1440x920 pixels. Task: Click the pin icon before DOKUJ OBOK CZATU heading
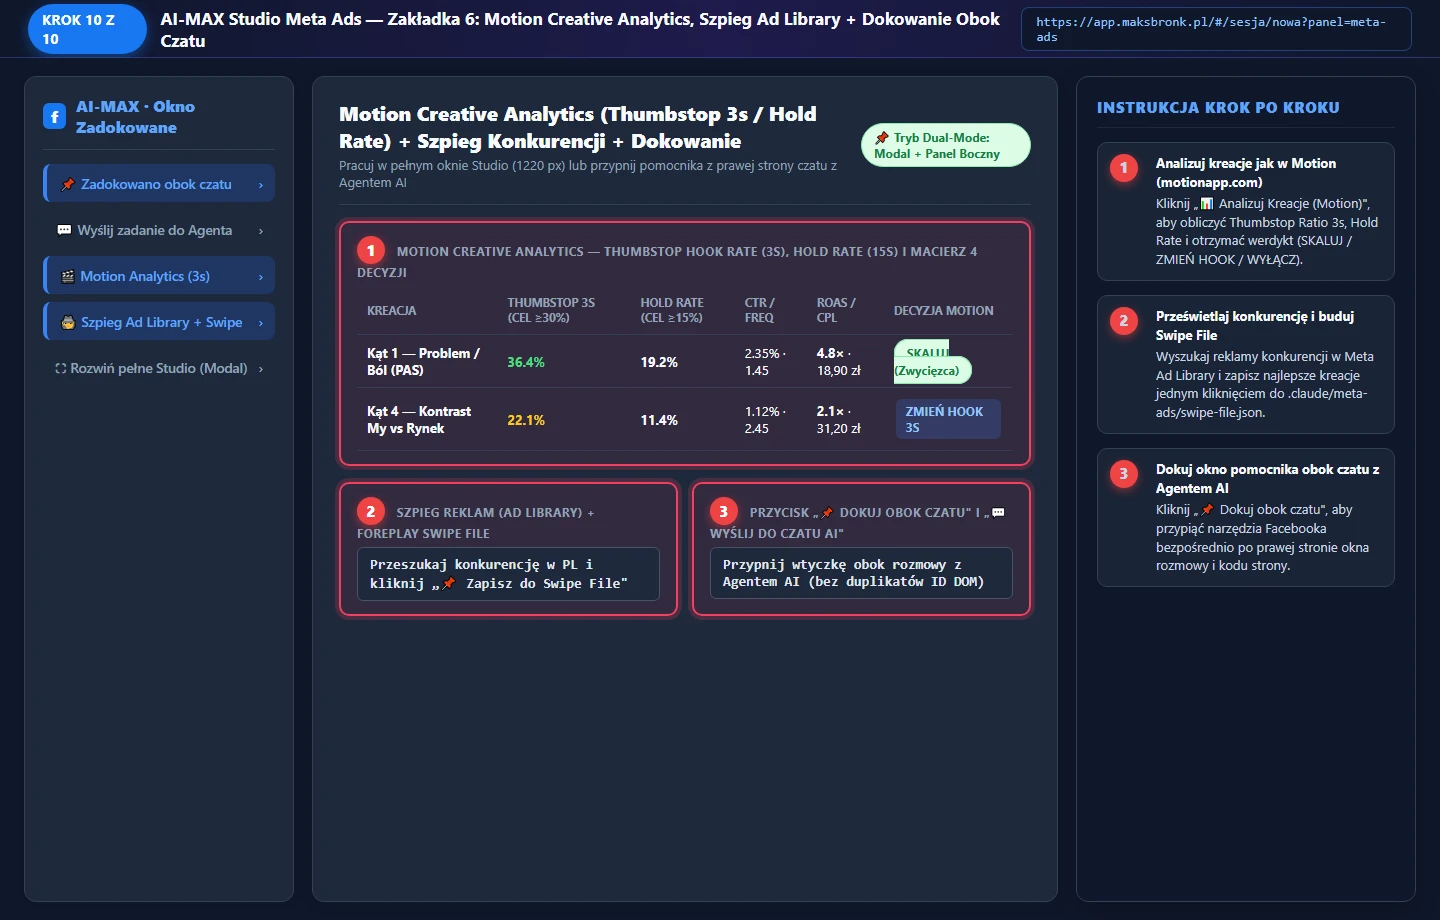(x=827, y=512)
